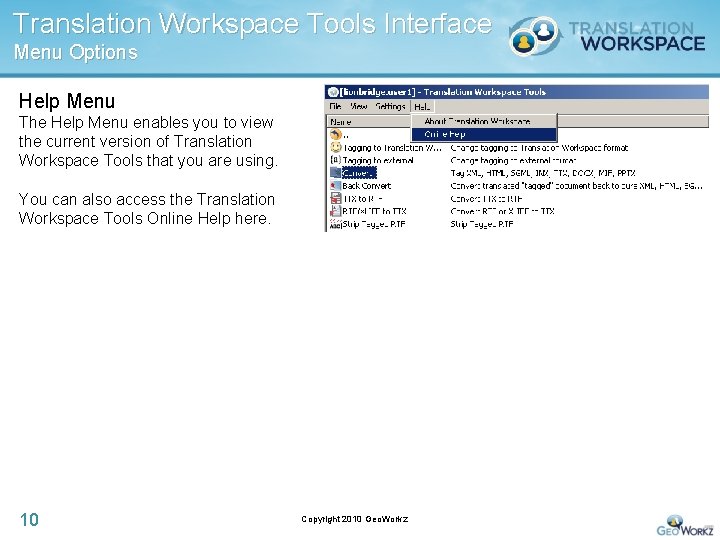
Task: Click the Strip Tagged RTF icon
Action: (x=336, y=224)
